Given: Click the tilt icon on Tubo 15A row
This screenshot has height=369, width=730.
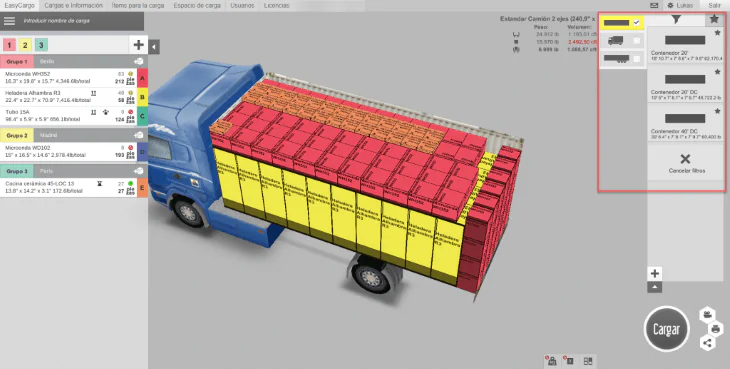Looking at the screenshot, I should pyautogui.click(x=106, y=112).
